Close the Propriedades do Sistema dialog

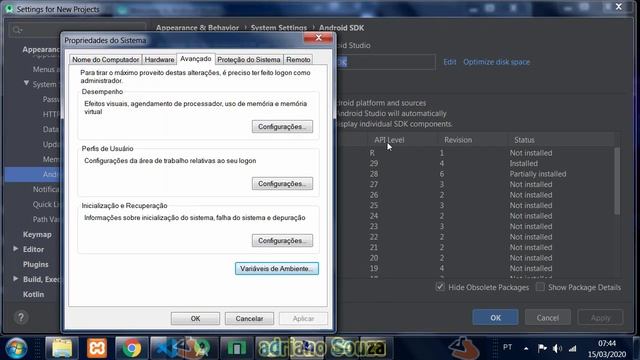pyautogui.click(x=318, y=38)
